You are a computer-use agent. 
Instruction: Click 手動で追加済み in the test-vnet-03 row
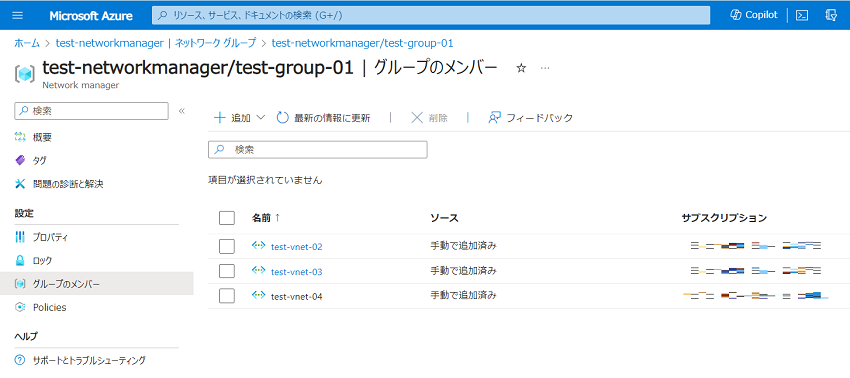(x=463, y=271)
